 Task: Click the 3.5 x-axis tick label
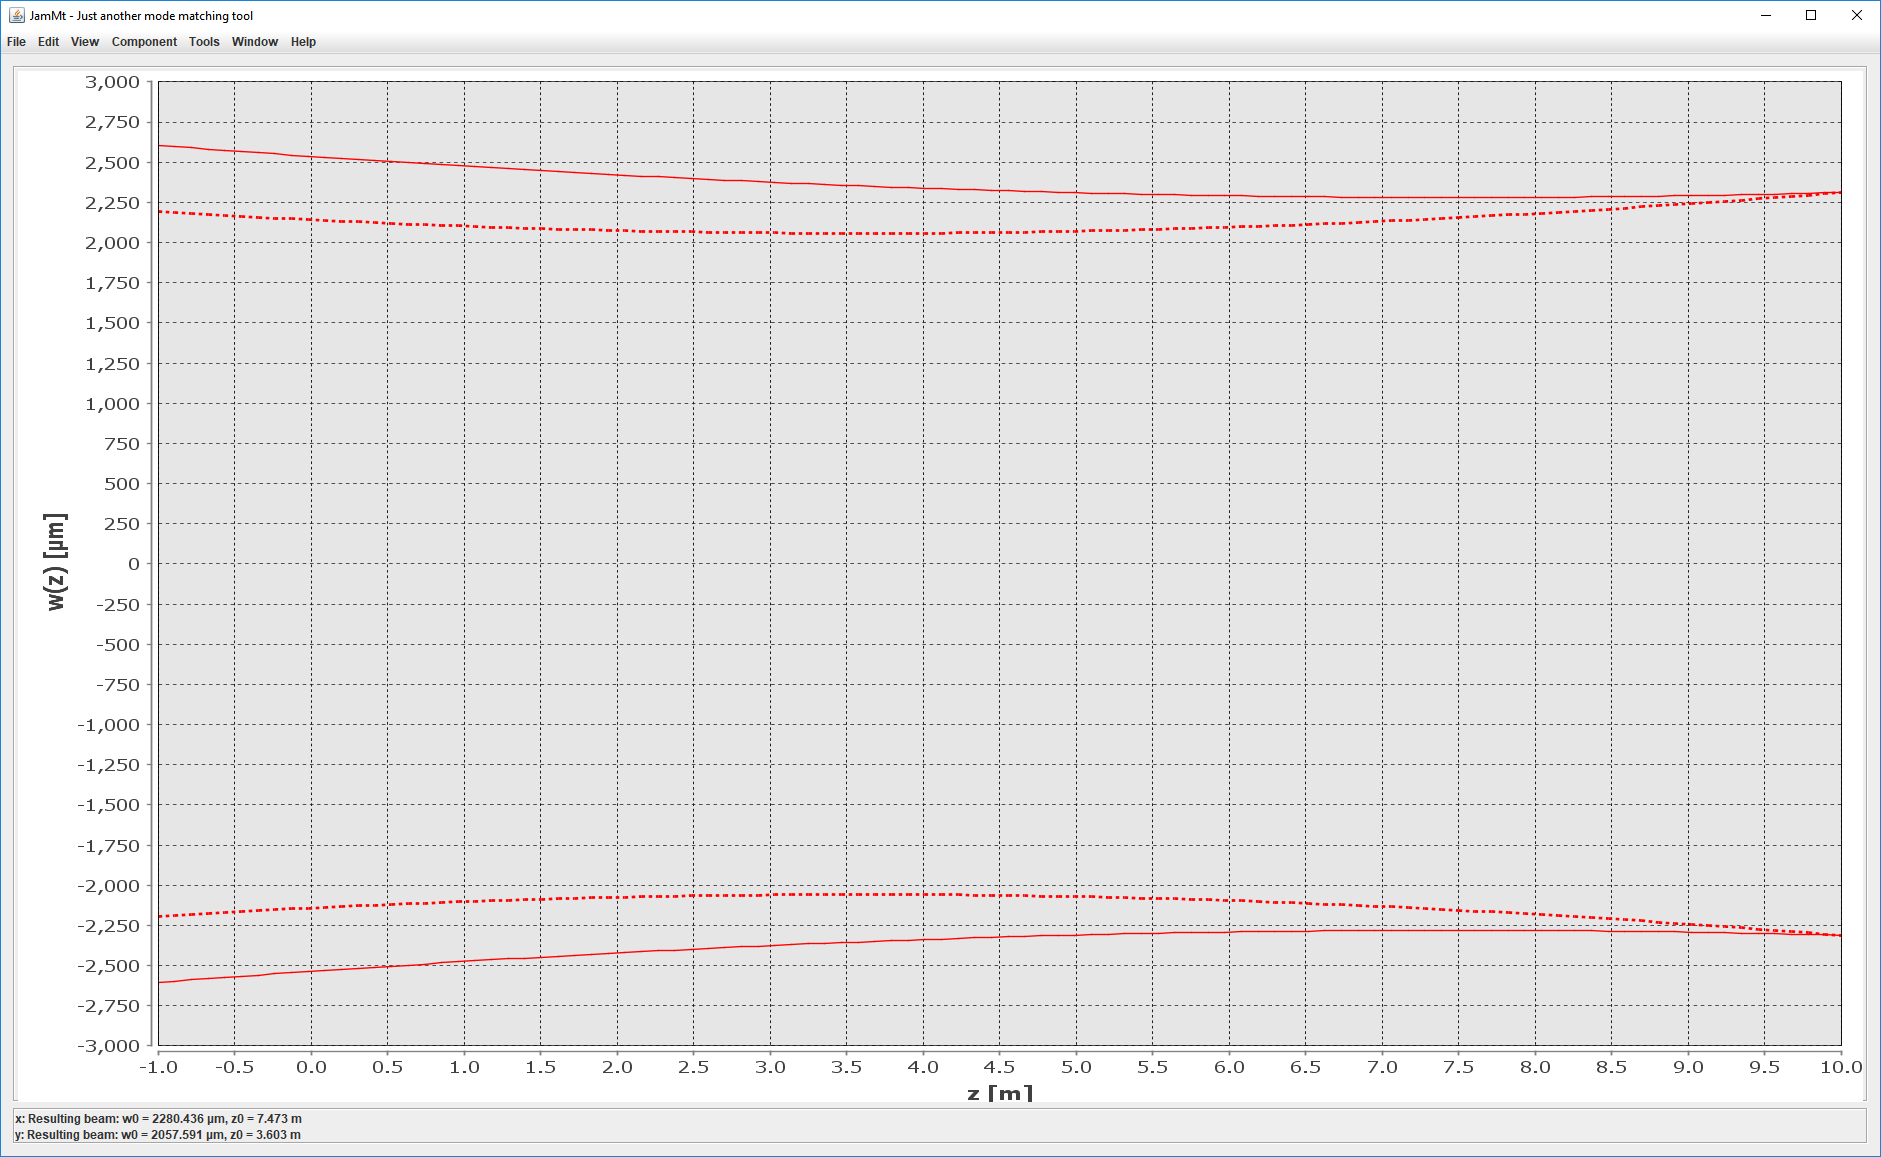point(846,1067)
